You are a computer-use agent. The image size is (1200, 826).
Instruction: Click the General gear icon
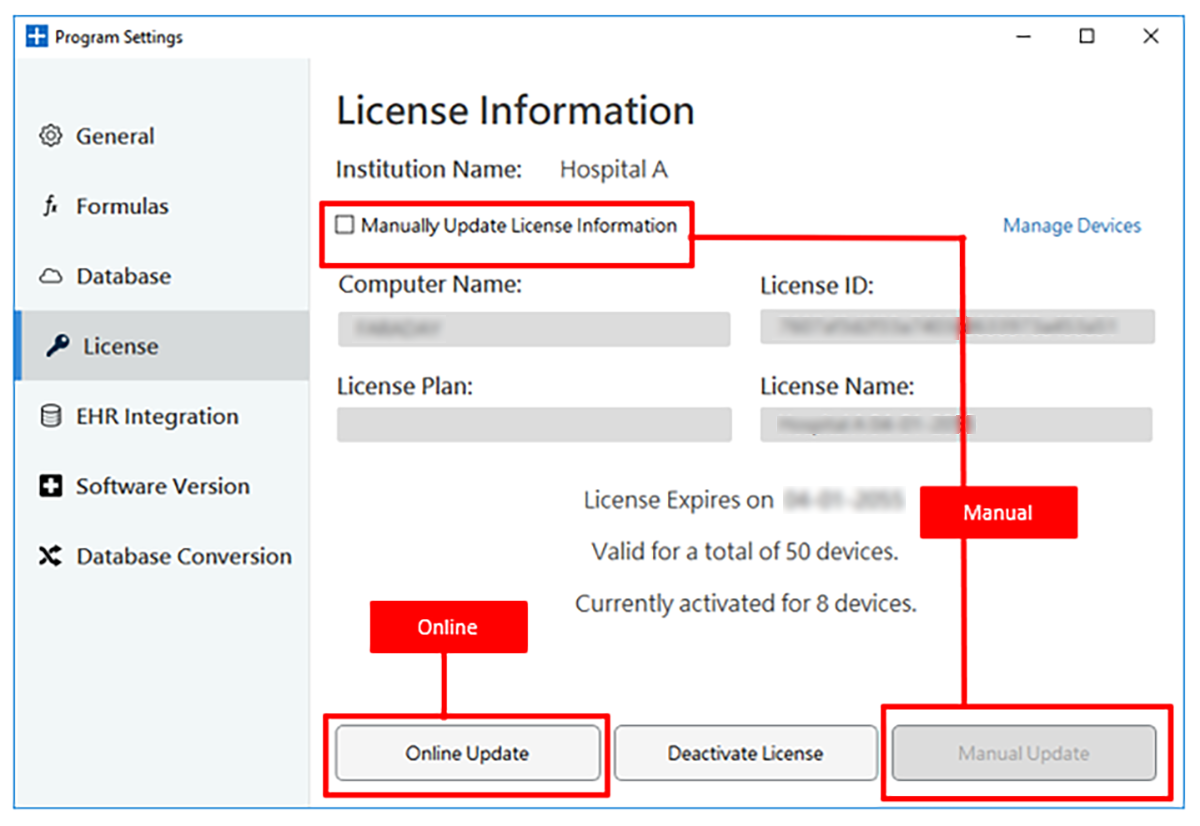pos(50,136)
